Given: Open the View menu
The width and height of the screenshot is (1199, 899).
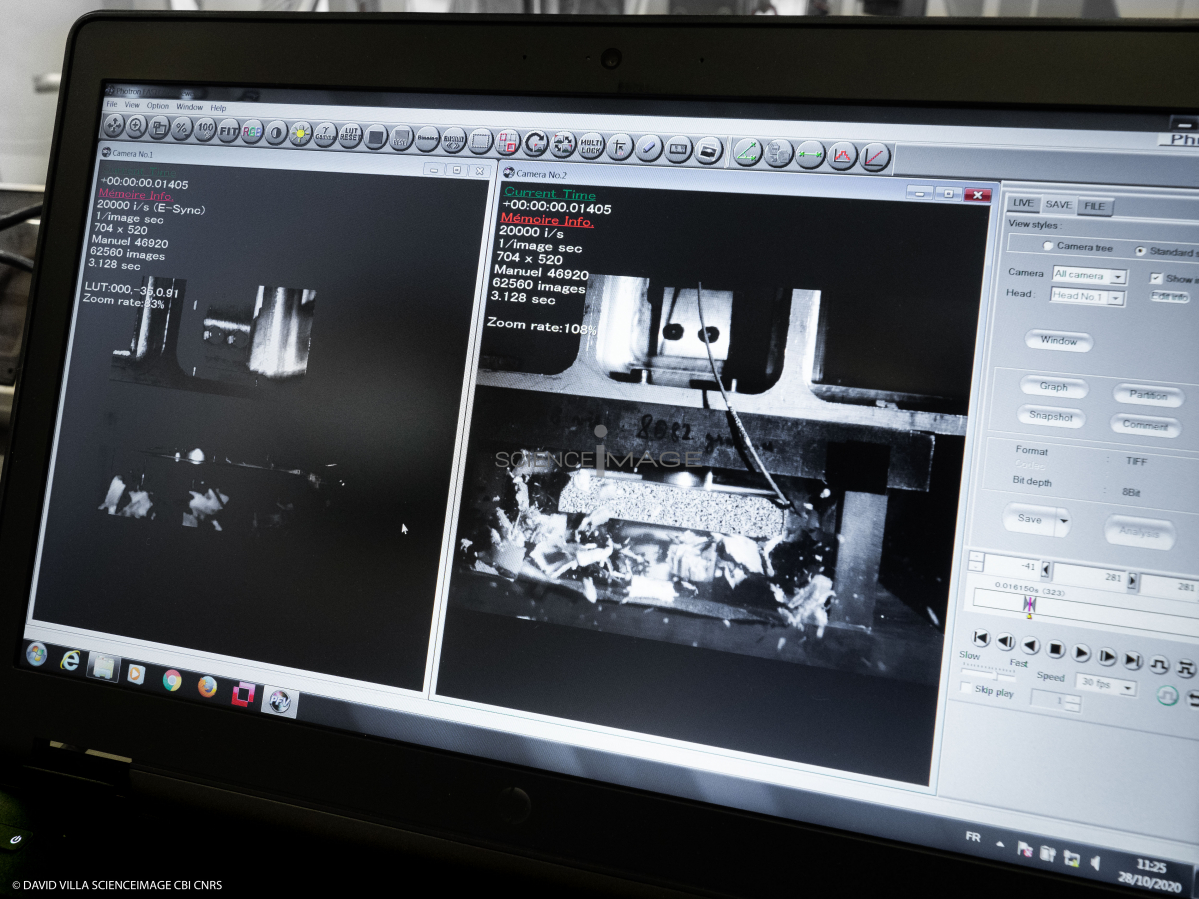Looking at the screenshot, I should pos(132,105).
